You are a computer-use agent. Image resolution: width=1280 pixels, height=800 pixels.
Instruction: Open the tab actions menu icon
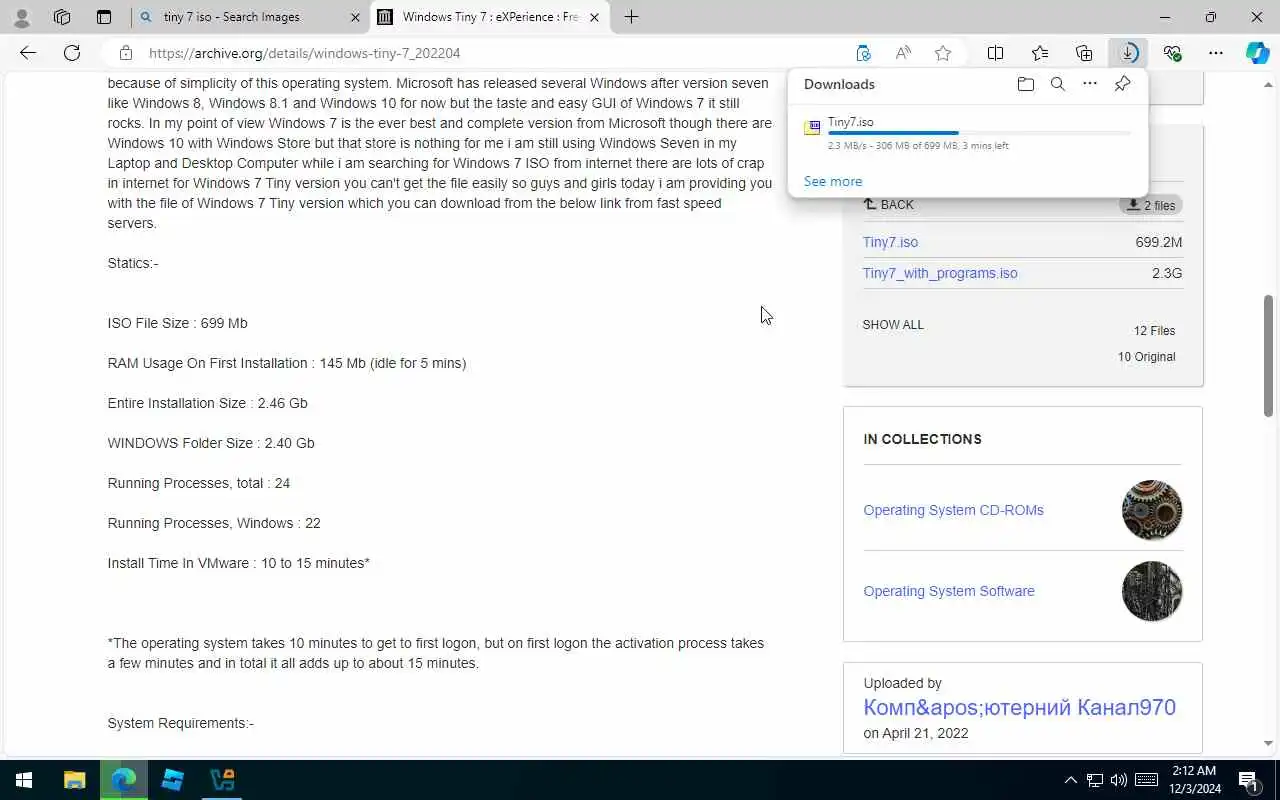pos(104,17)
